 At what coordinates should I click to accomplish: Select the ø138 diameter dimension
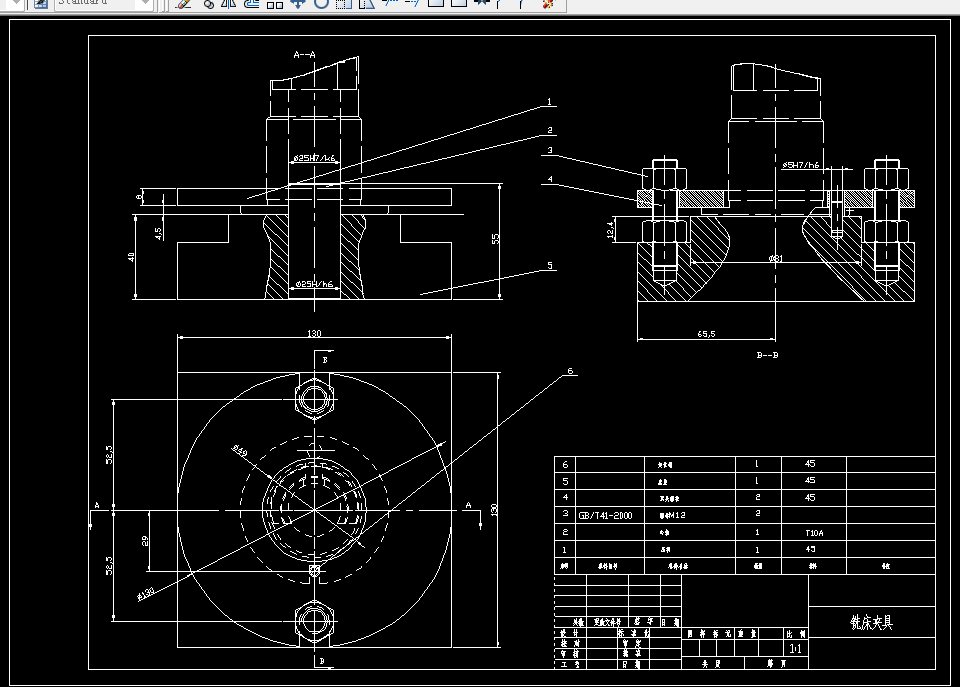click(x=146, y=594)
